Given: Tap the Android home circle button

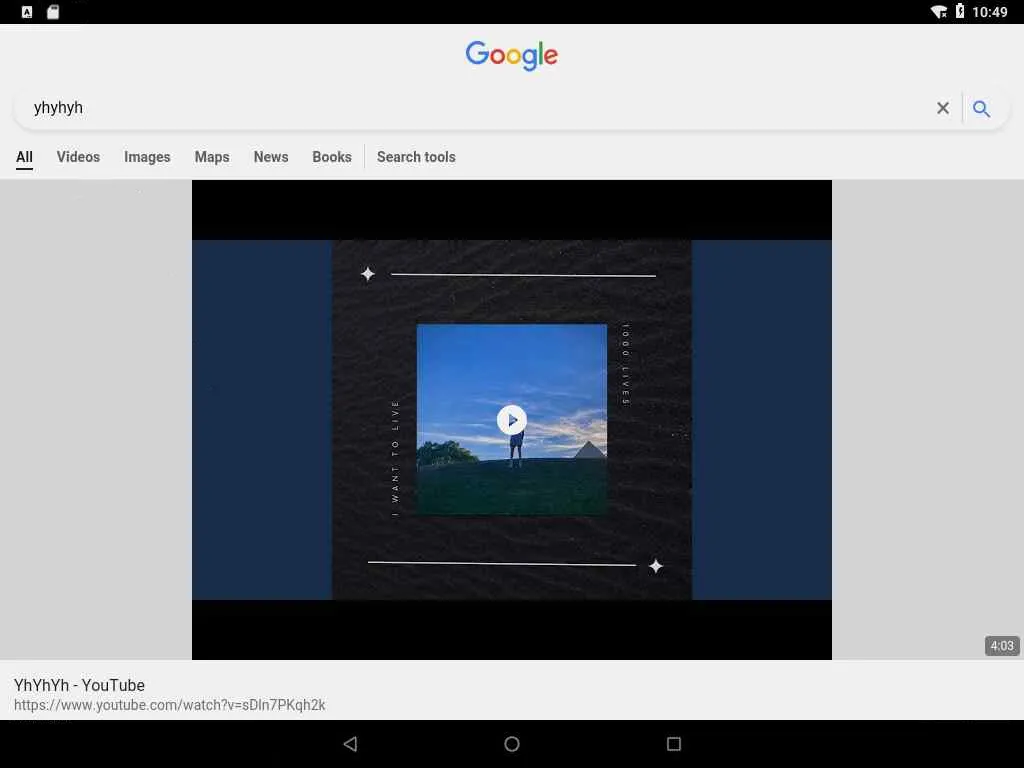Looking at the screenshot, I should tap(512, 744).
